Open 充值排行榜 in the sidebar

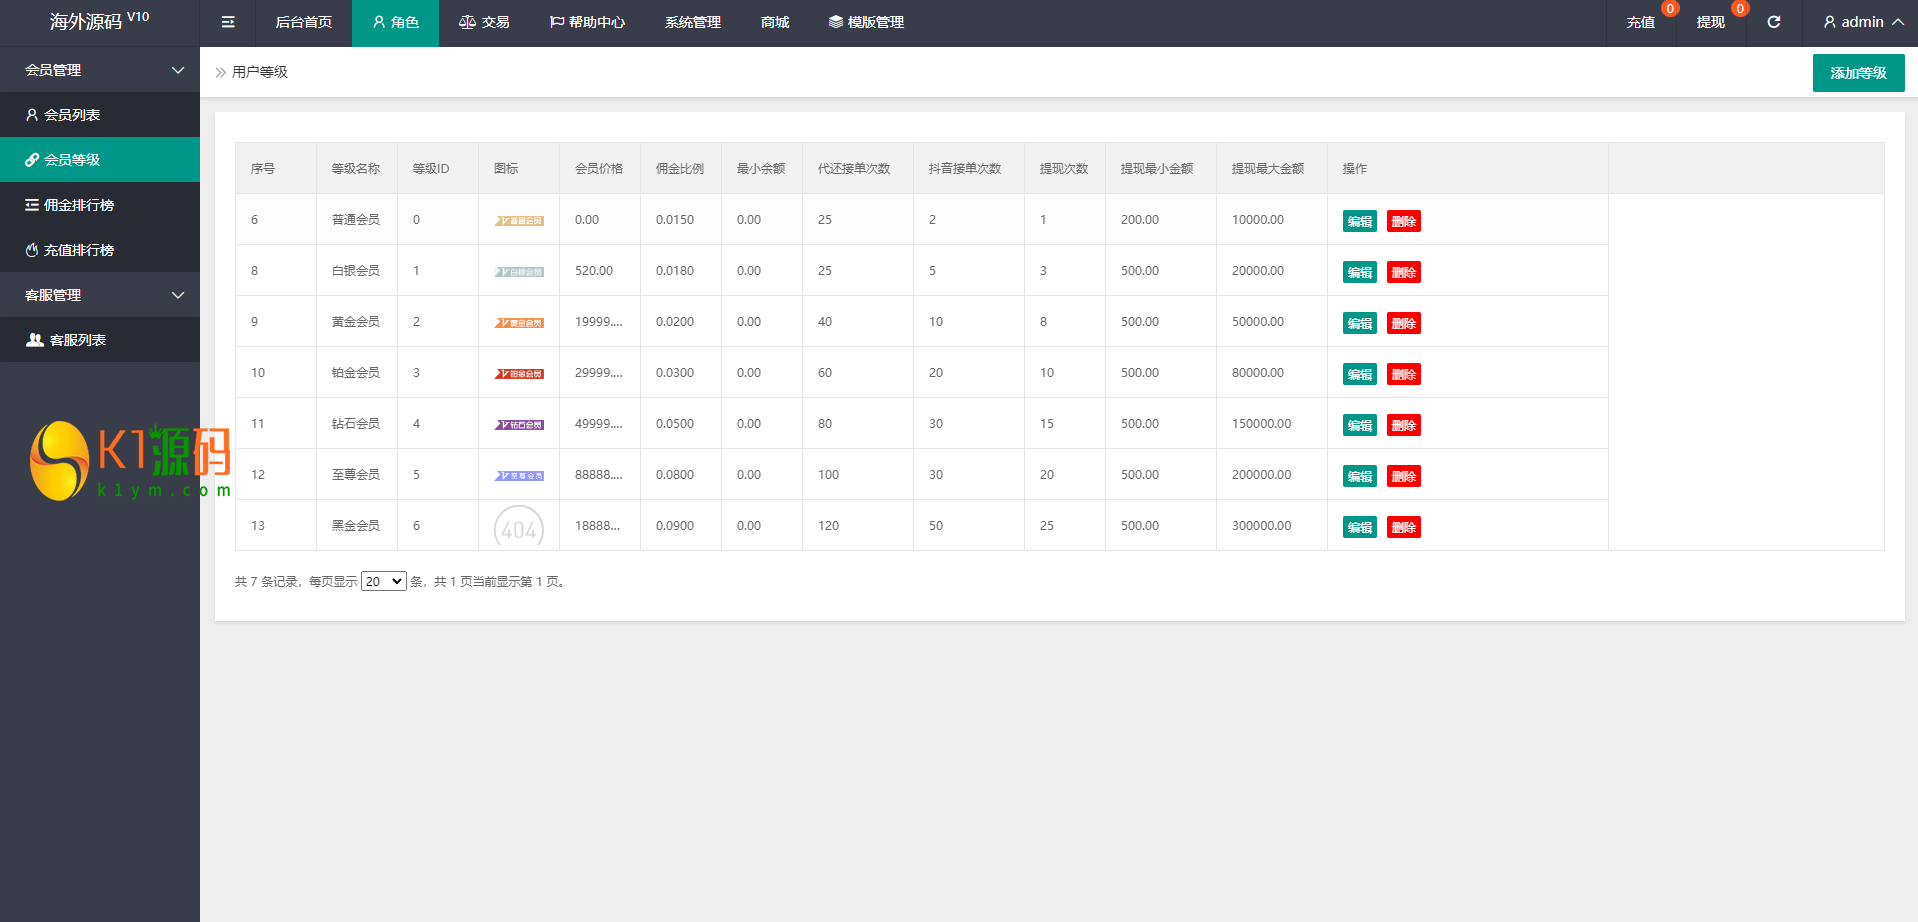(100, 250)
